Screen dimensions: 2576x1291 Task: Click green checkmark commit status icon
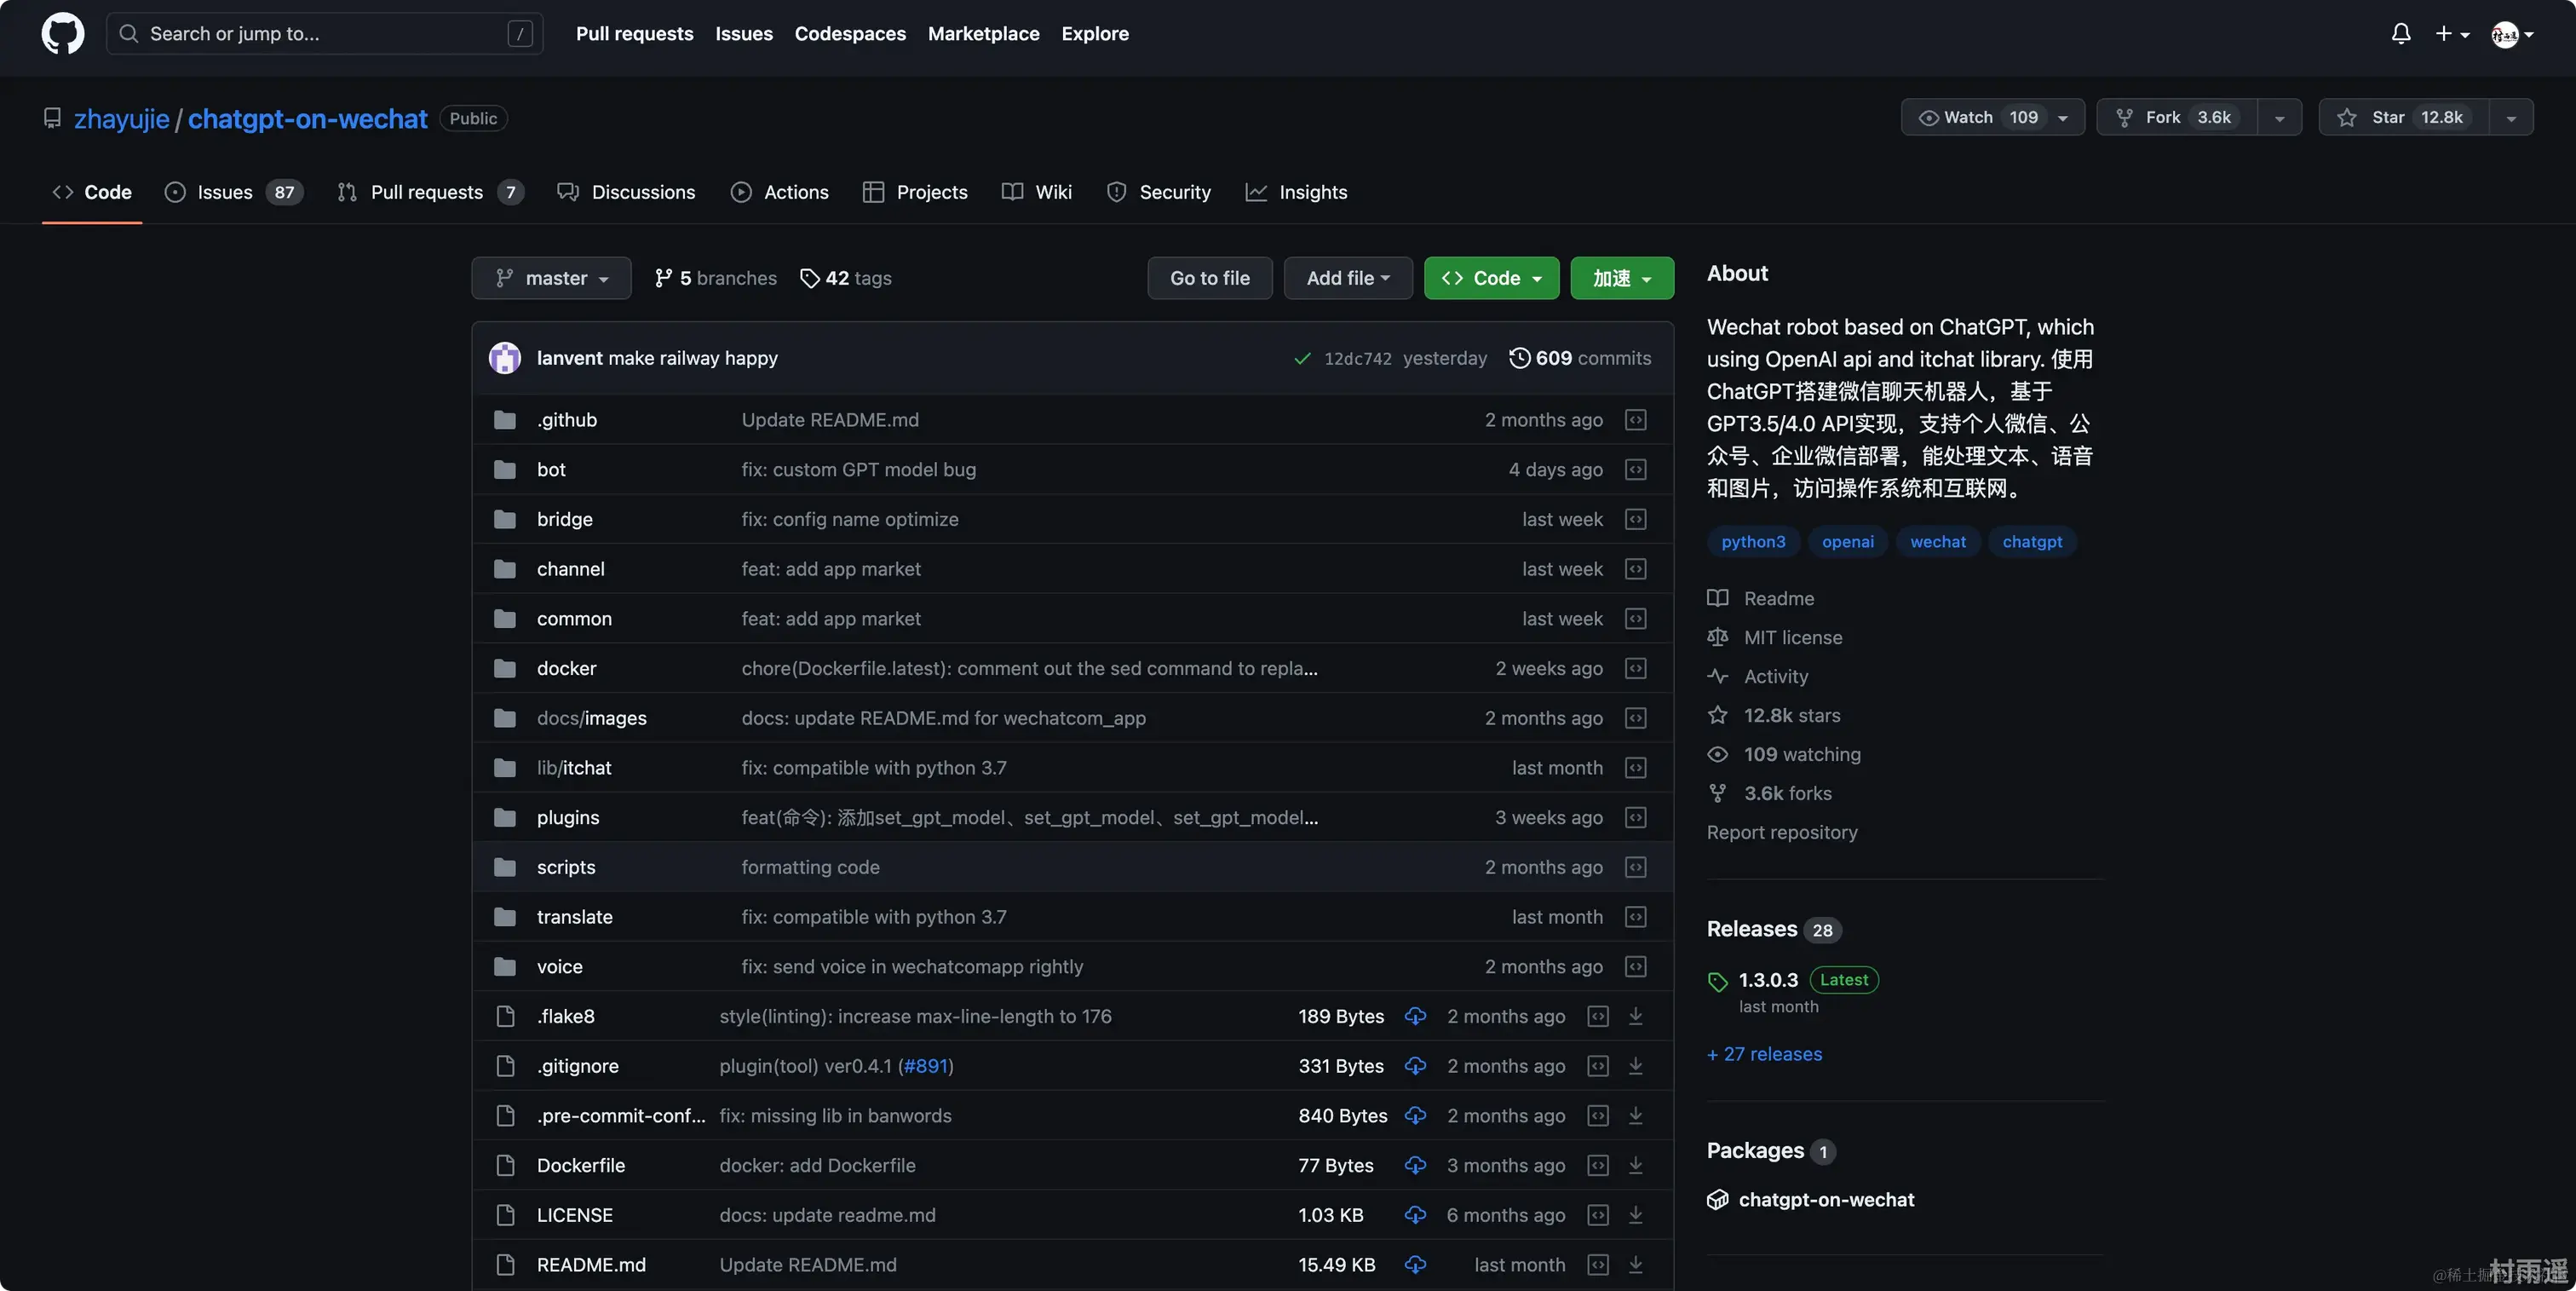1302,358
